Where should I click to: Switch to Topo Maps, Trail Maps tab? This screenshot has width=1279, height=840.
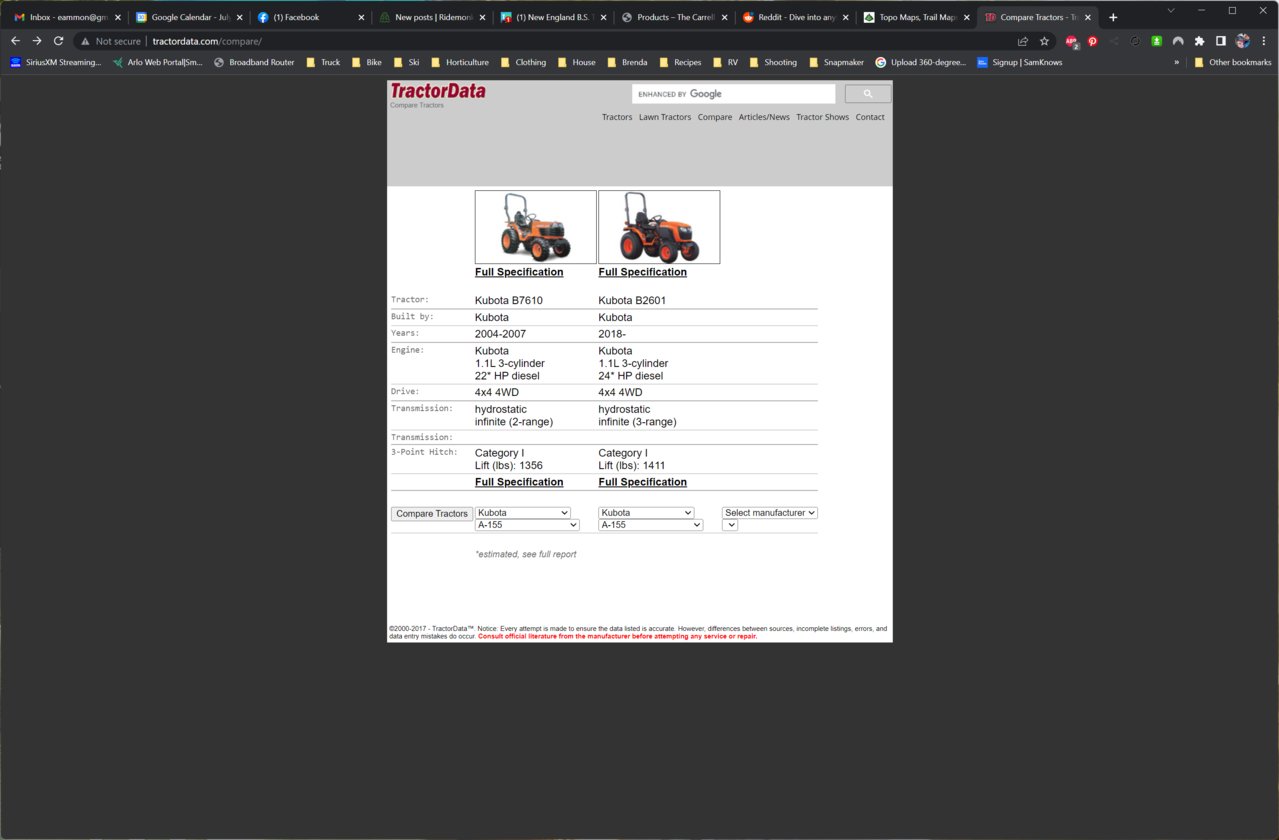pyautogui.click(x=917, y=17)
